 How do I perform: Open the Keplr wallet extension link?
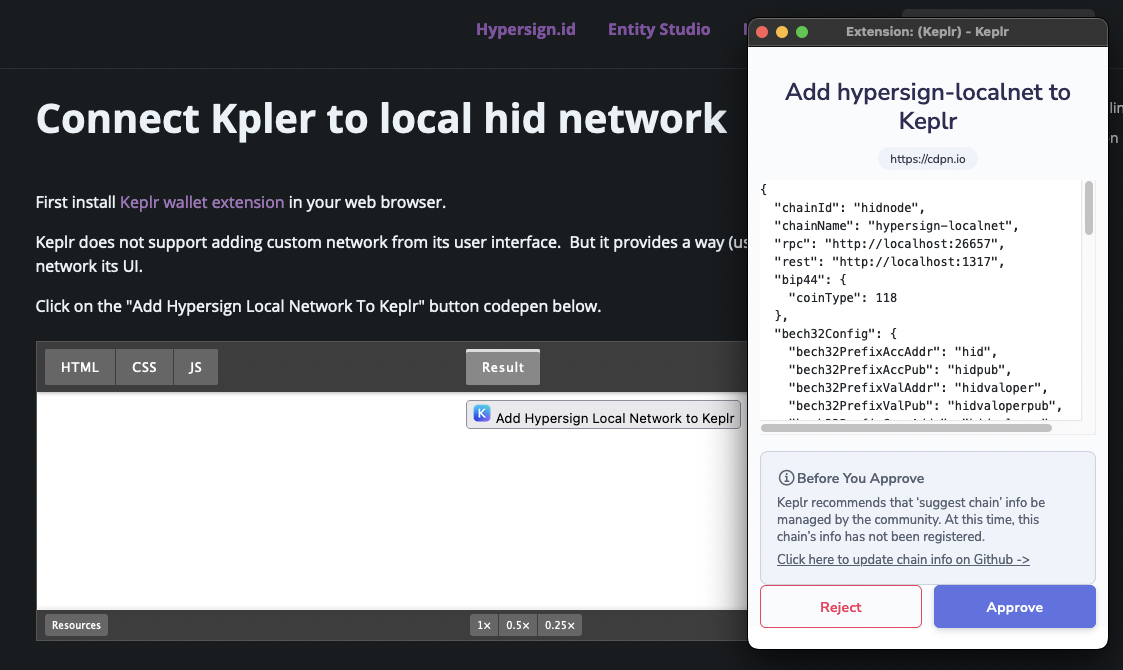[202, 202]
